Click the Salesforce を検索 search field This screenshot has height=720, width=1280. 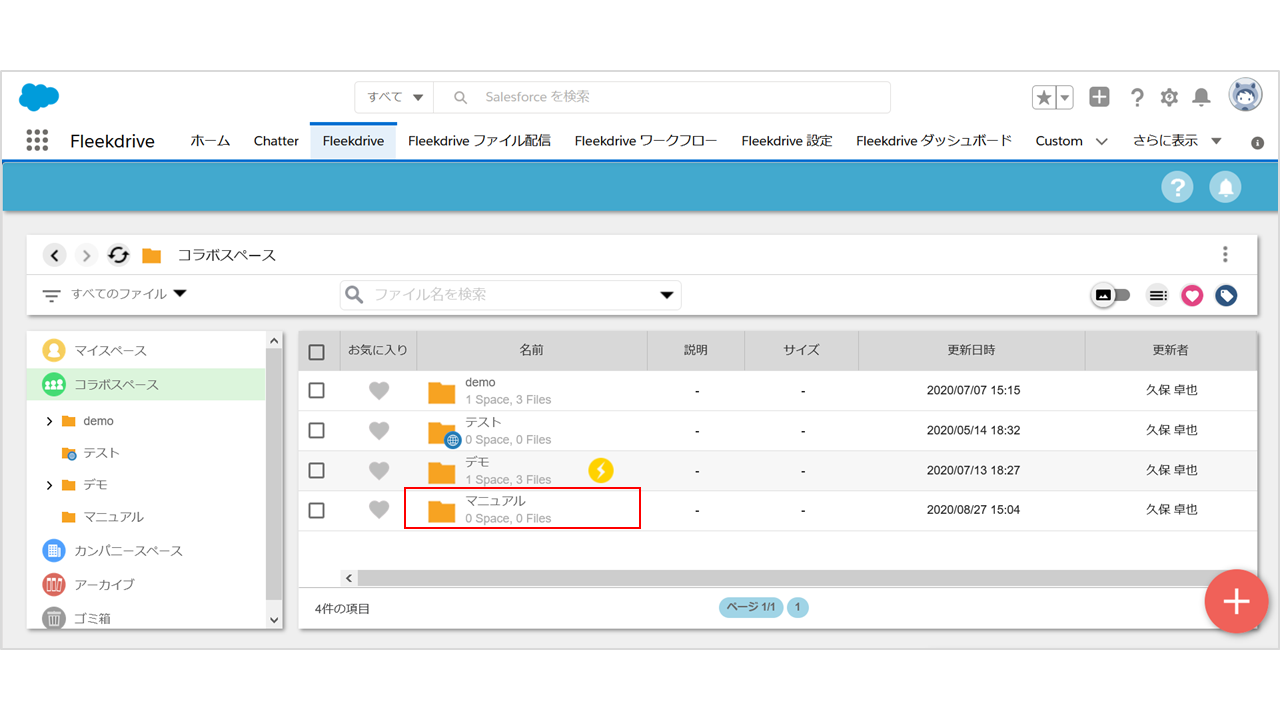pyautogui.click(x=662, y=97)
